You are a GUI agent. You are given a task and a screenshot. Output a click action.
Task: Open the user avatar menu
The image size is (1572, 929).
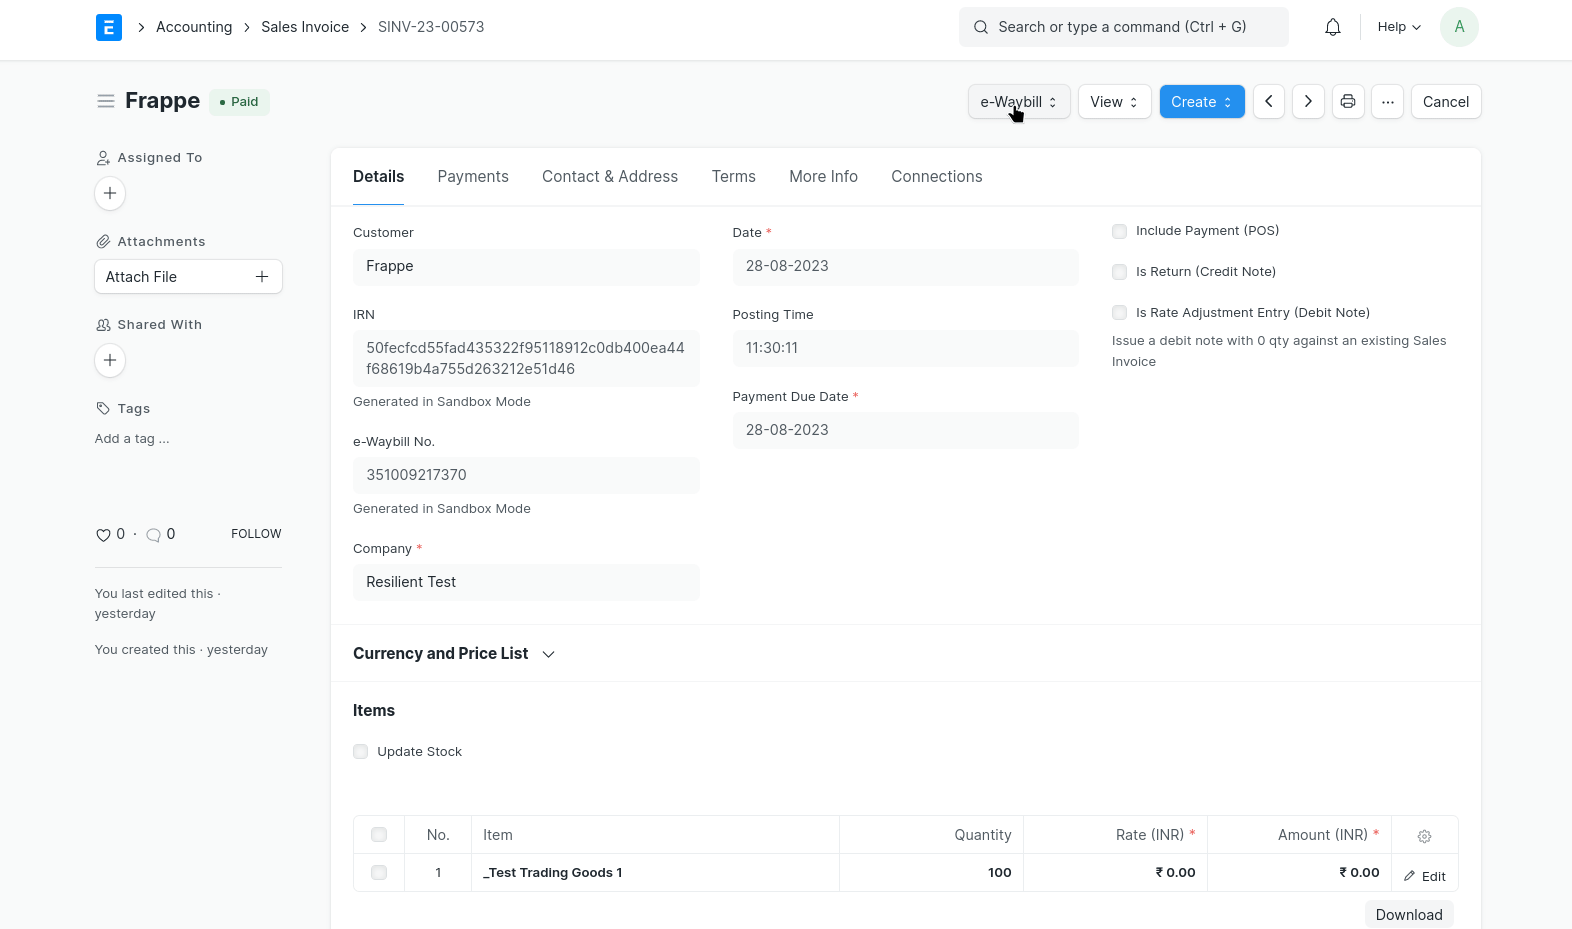coord(1459,27)
